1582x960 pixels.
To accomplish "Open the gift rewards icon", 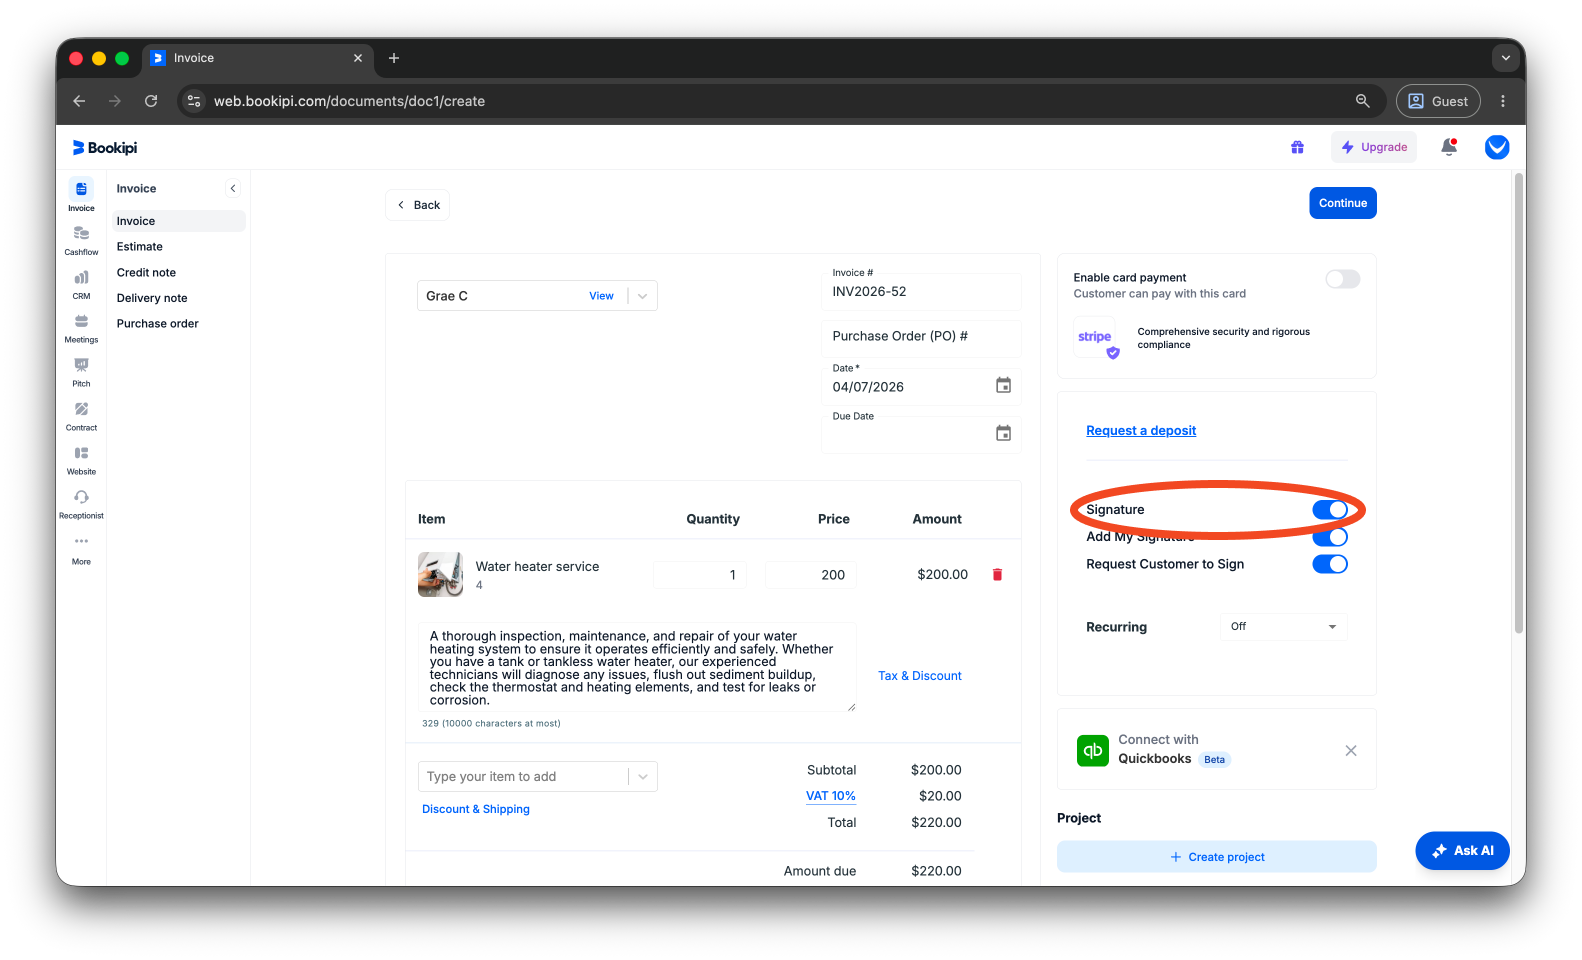I will [x=1297, y=147].
